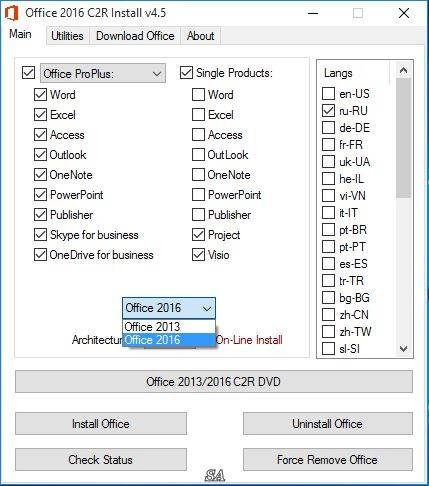This screenshot has width=429, height=486.
Task: Minimize the C2R Install window
Action: [313, 13]
